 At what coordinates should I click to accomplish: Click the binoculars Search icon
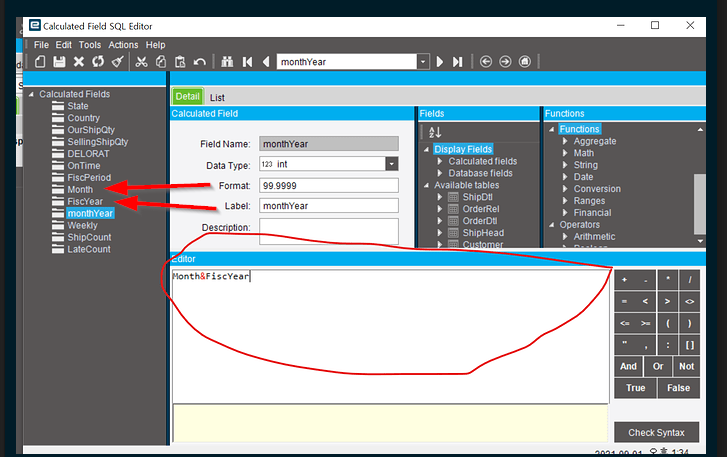[227, 62]
